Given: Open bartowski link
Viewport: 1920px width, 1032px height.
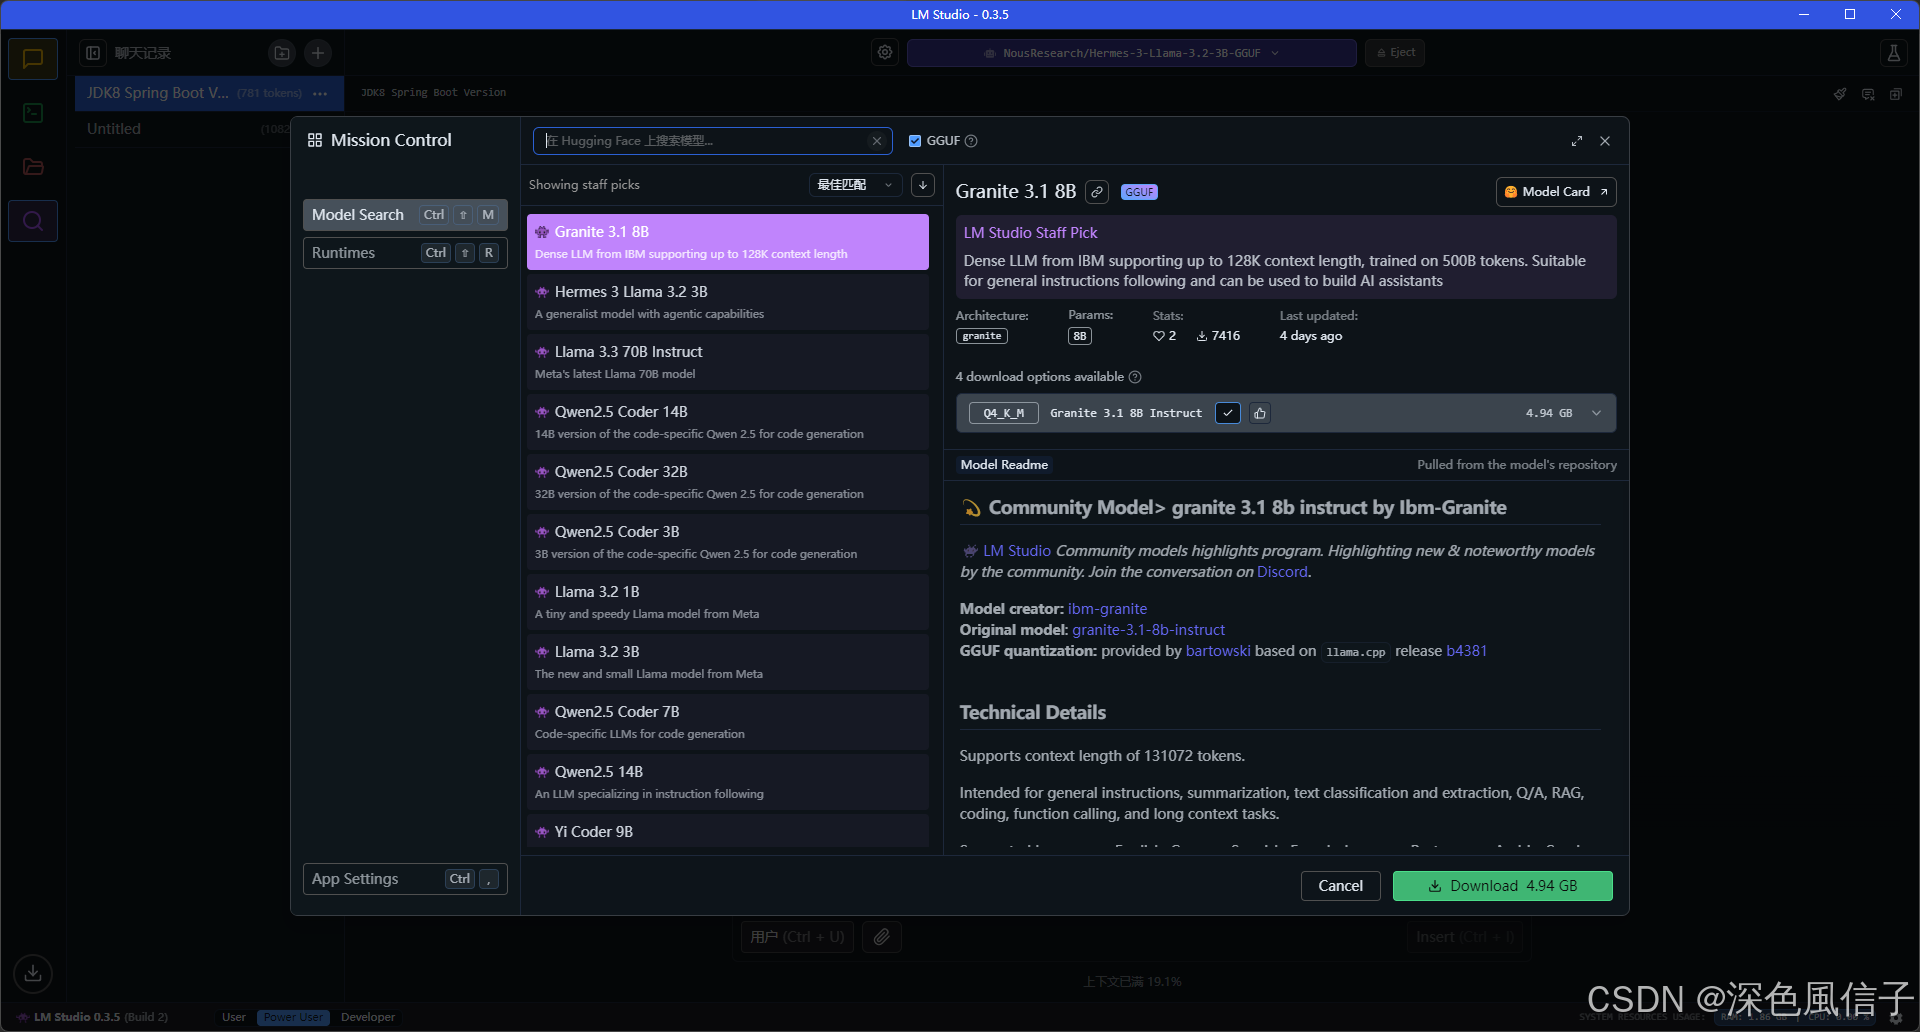Looking at the screenshot, I should point(1218,651).
